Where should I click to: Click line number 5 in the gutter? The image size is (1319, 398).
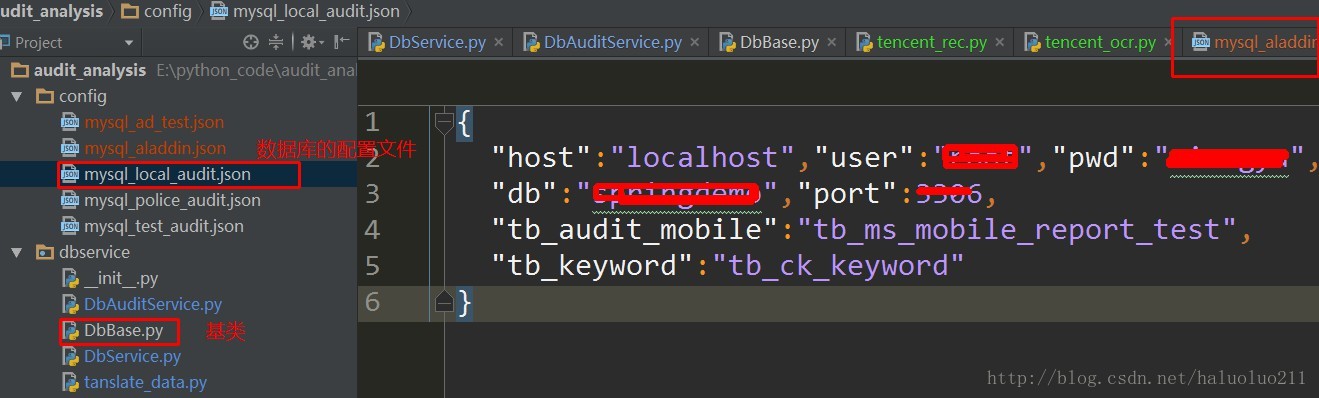(372, 266)
